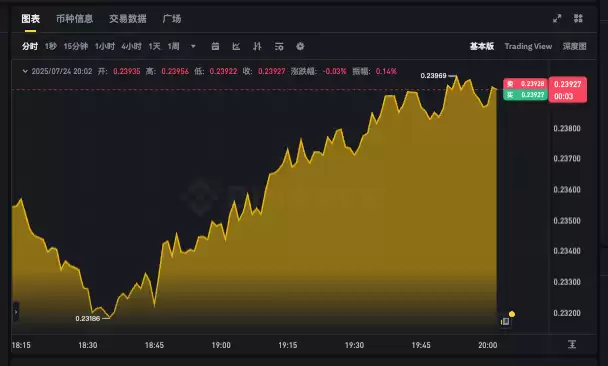
Task: Switch to the 图表 tab
Action: pyautogui.click(x=30, y=19)
